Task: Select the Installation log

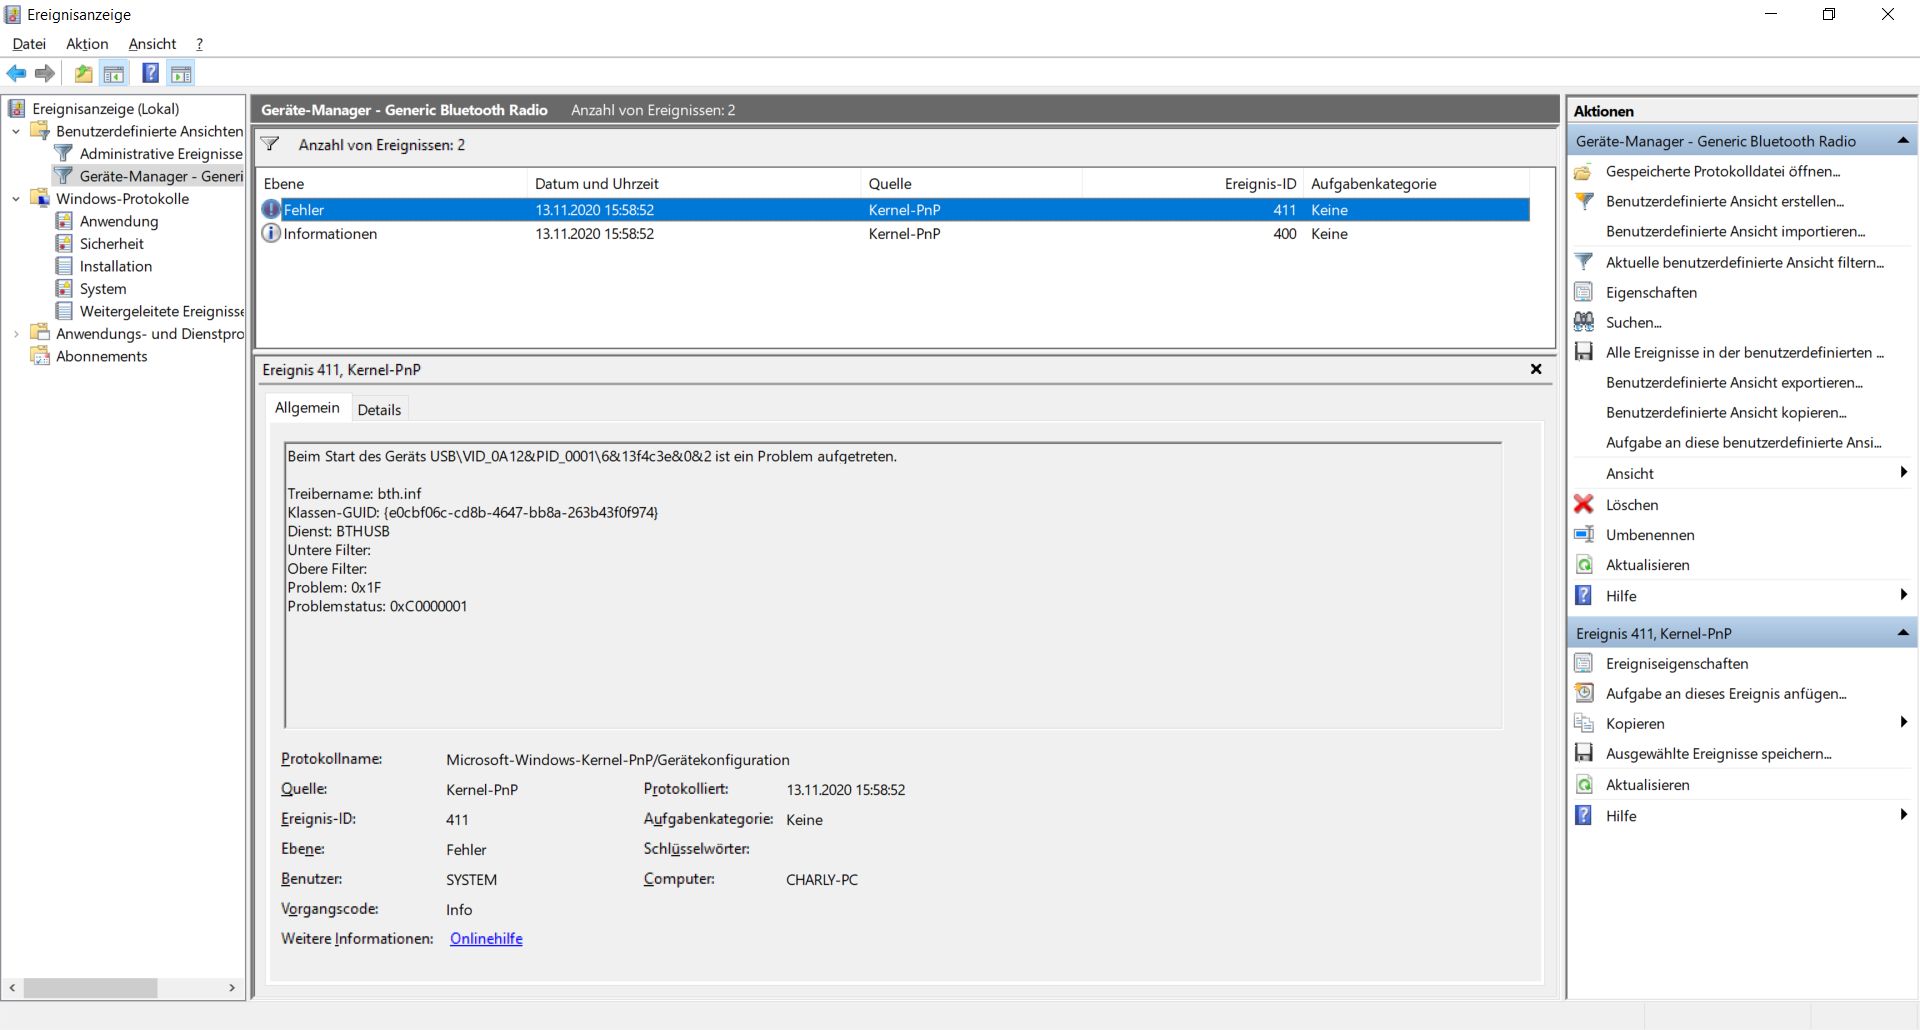Action: (x=116, y=266)
